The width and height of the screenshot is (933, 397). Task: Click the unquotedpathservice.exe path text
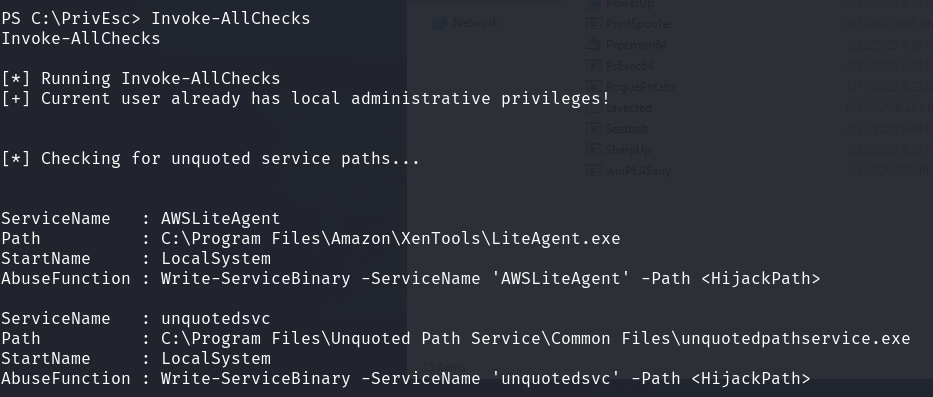click(x=536, y=339)
